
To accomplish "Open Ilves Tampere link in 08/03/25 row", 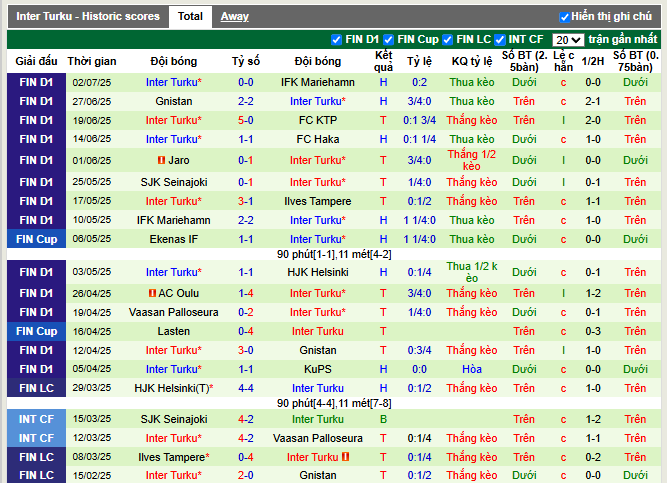I will point(172,457).
